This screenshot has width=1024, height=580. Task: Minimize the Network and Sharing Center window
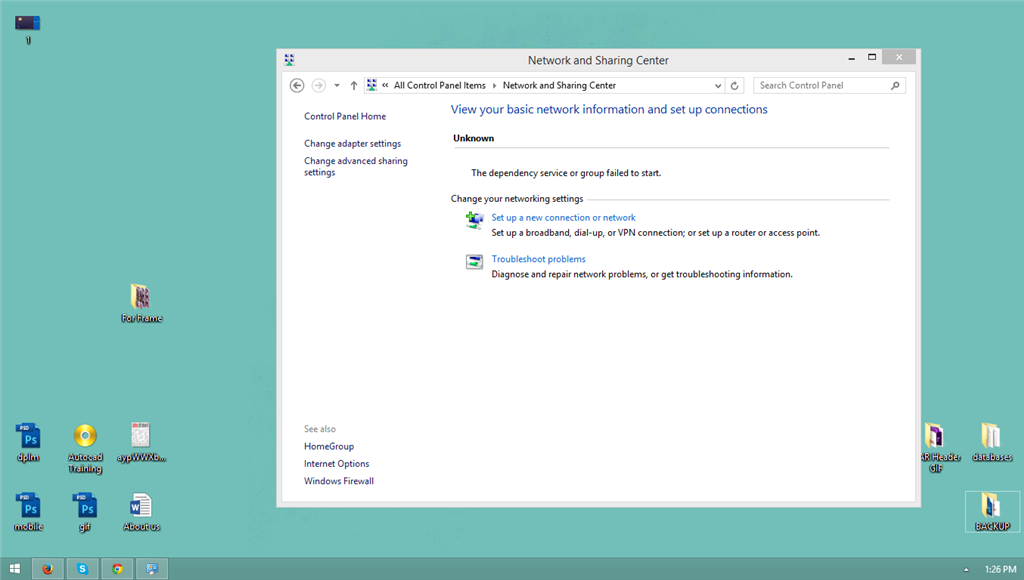pos(852,58)
